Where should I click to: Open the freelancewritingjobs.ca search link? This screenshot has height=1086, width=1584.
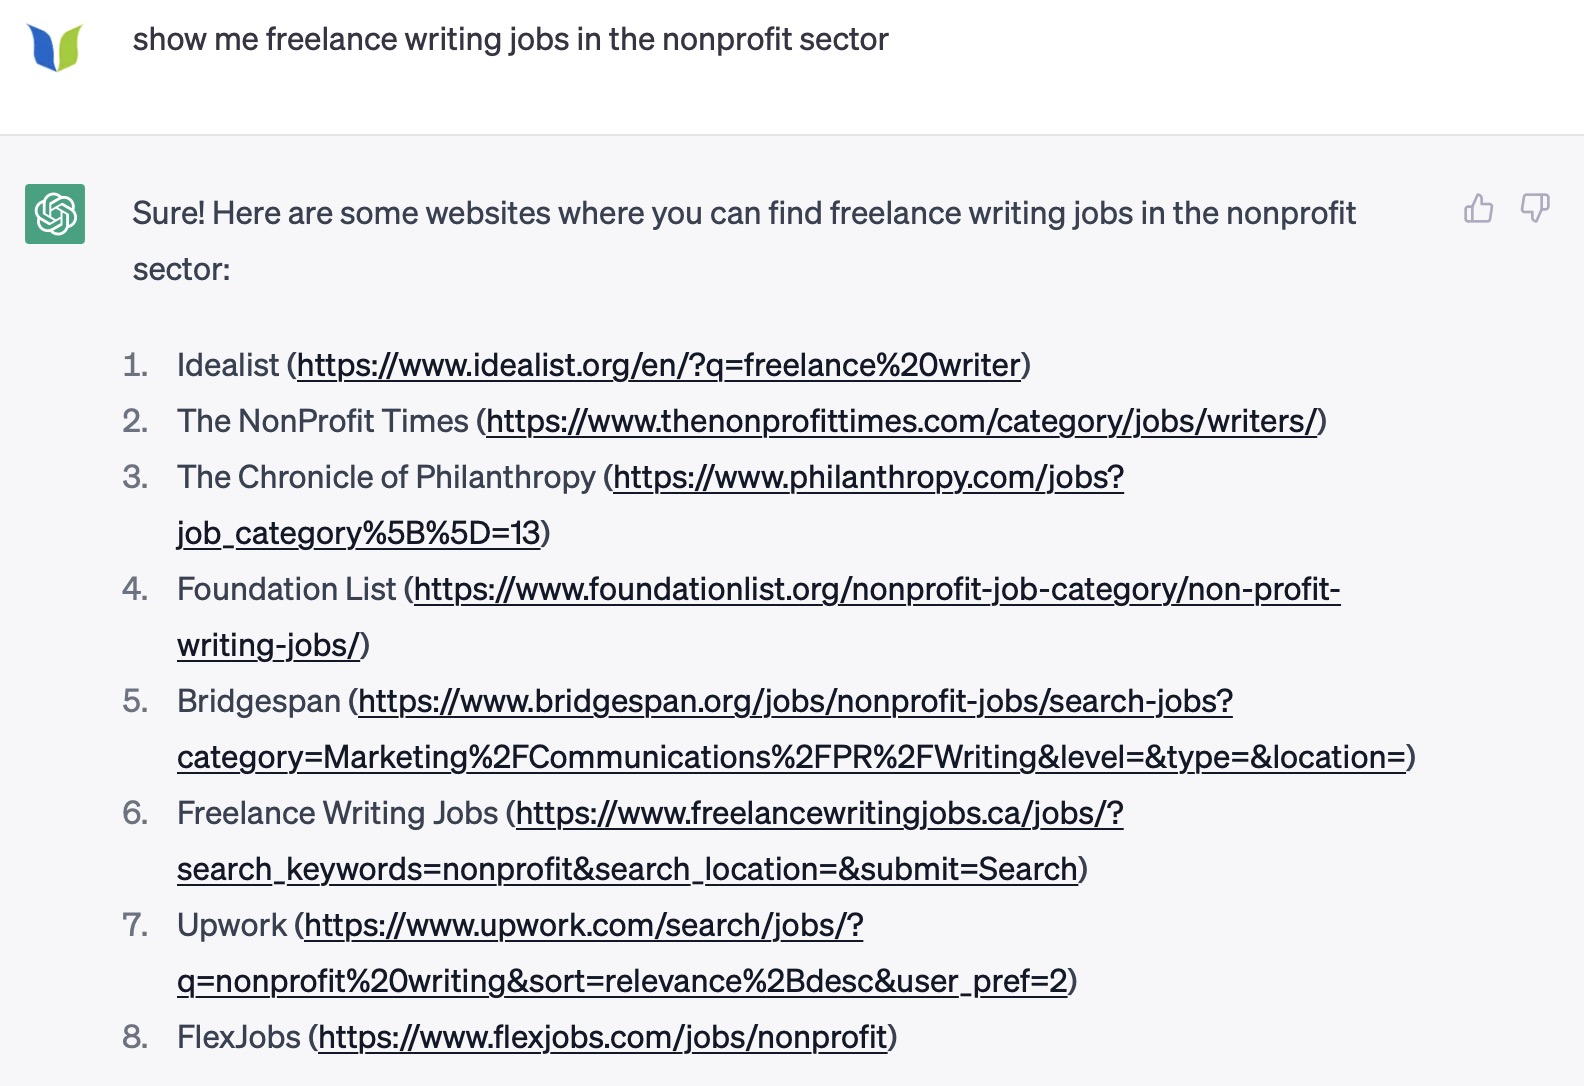(819, 813)
